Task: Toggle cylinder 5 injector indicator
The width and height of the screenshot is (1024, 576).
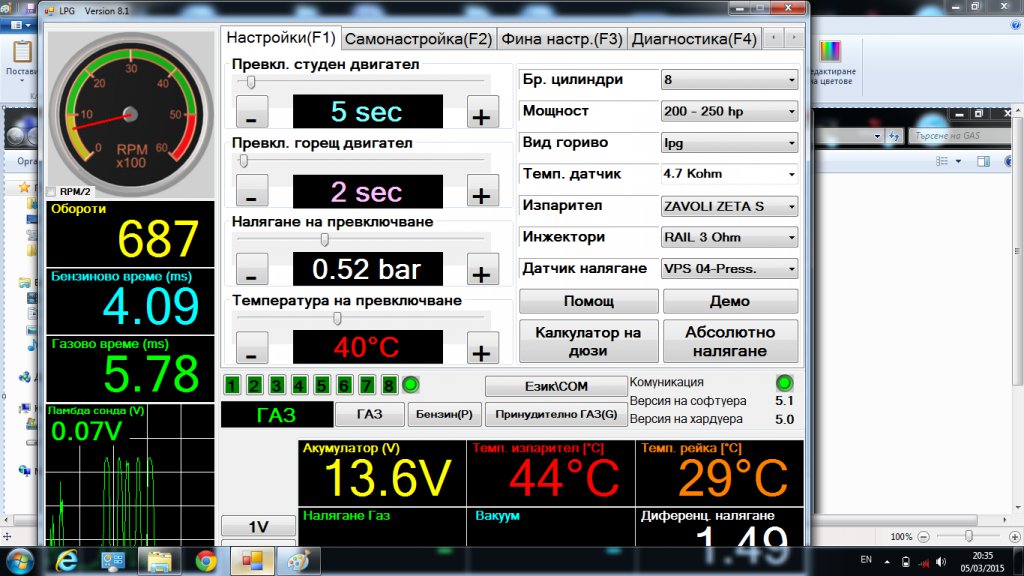Action: tap(322, 385)
